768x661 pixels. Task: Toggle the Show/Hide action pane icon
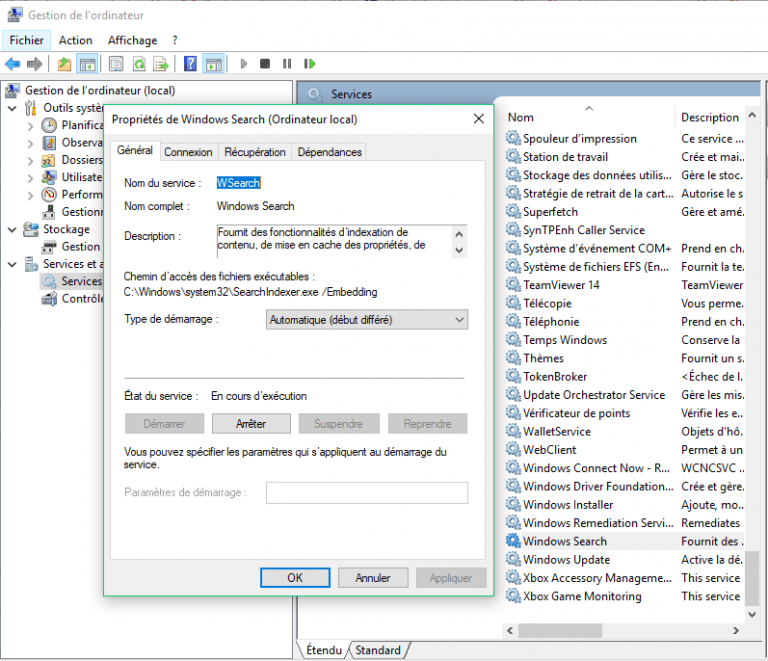click(214, 64)
